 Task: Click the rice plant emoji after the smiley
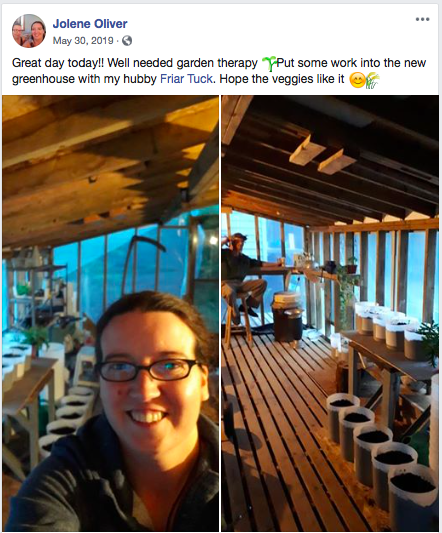point(373,81)
